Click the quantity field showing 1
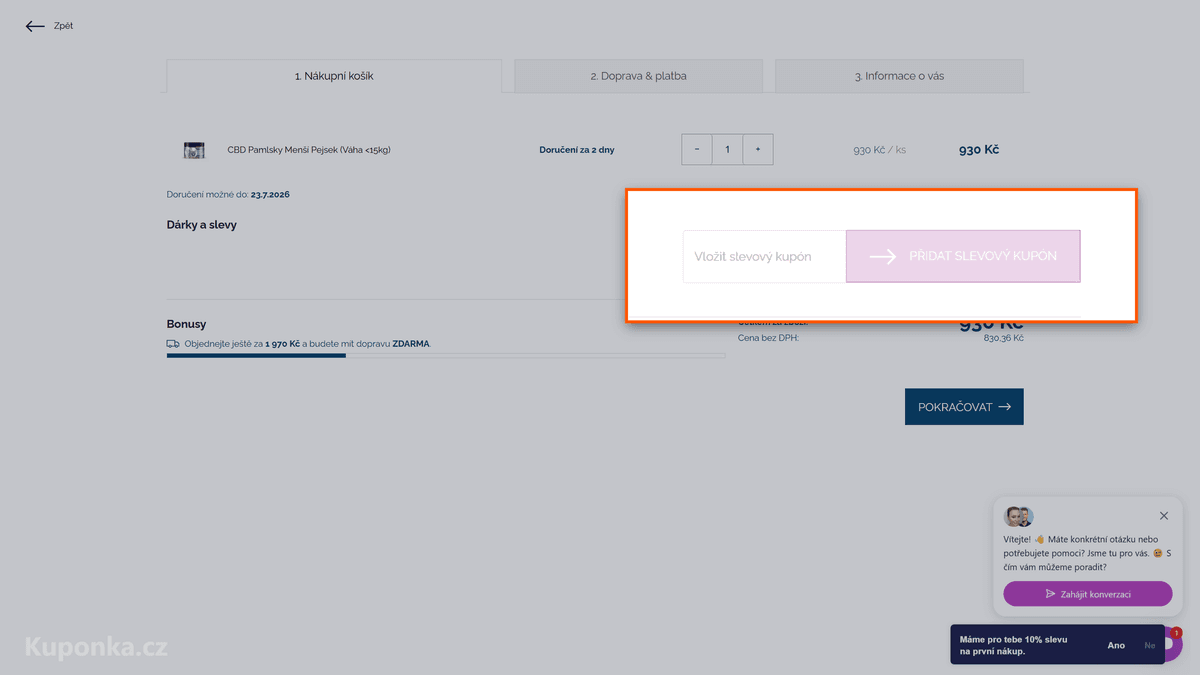This screenshot has width=1200, height=675. (x=727, y=150)
